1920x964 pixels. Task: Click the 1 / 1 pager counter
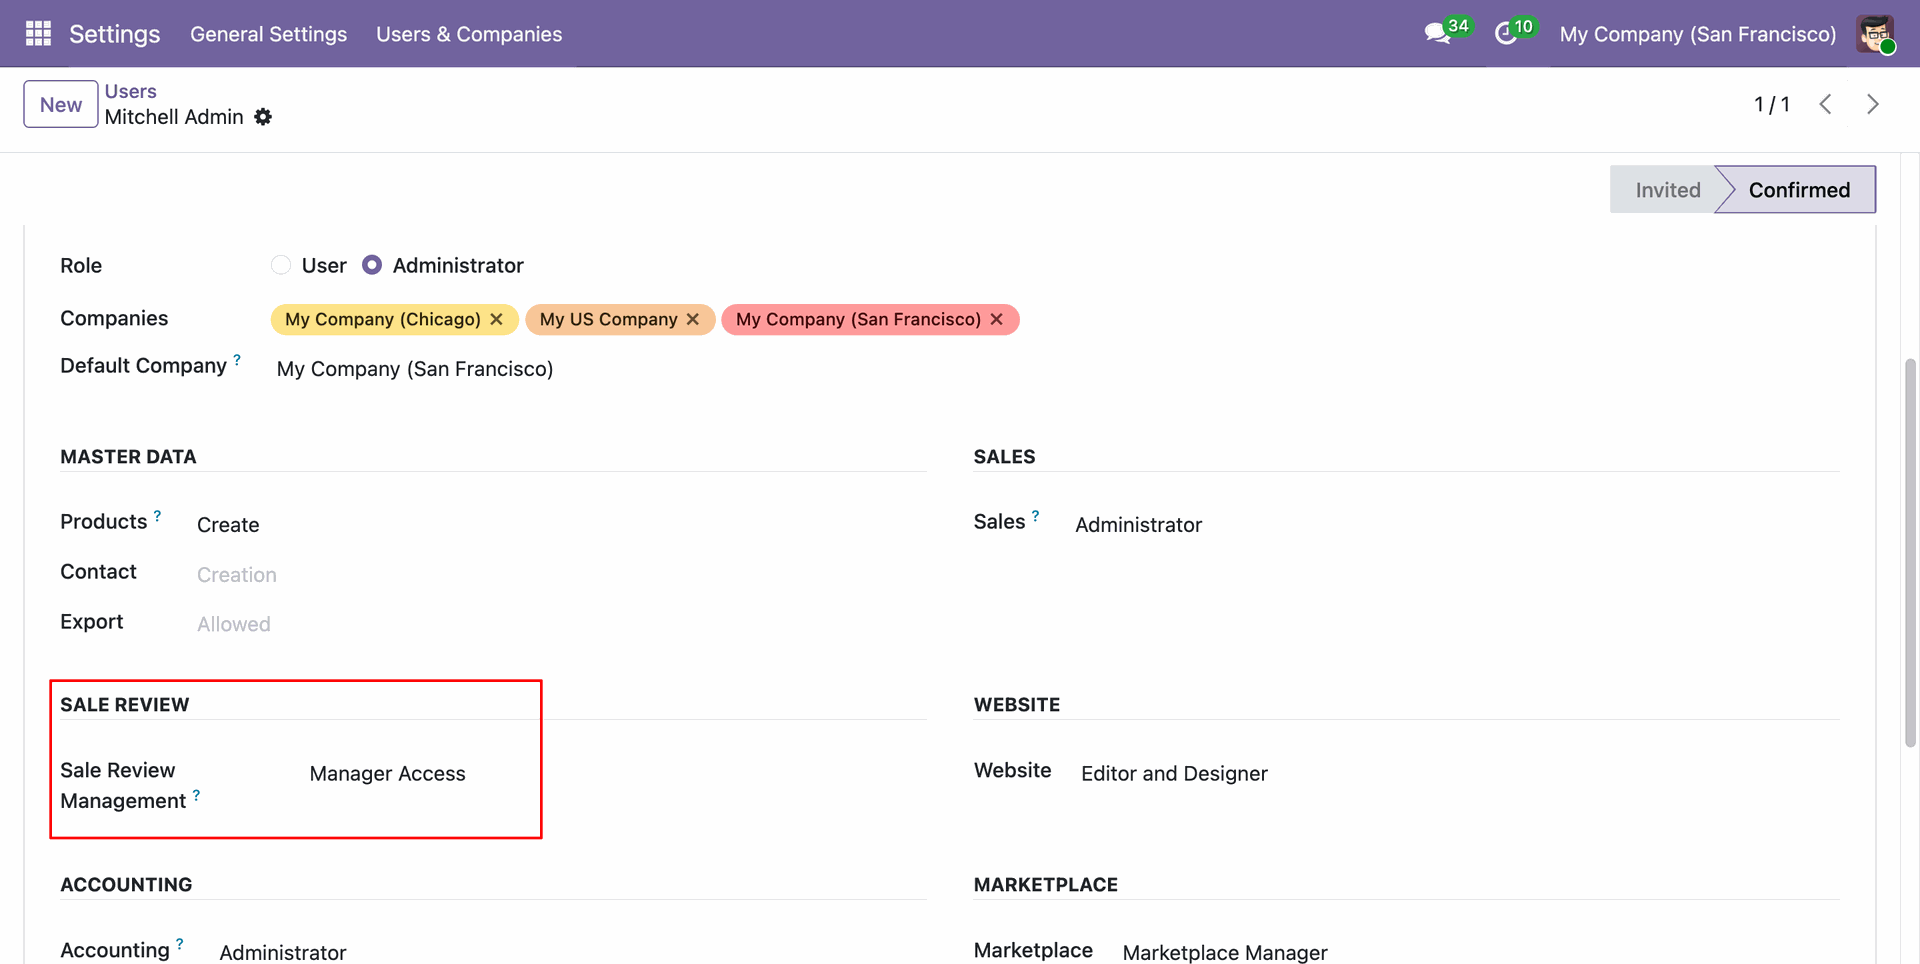click(1771, 104)
